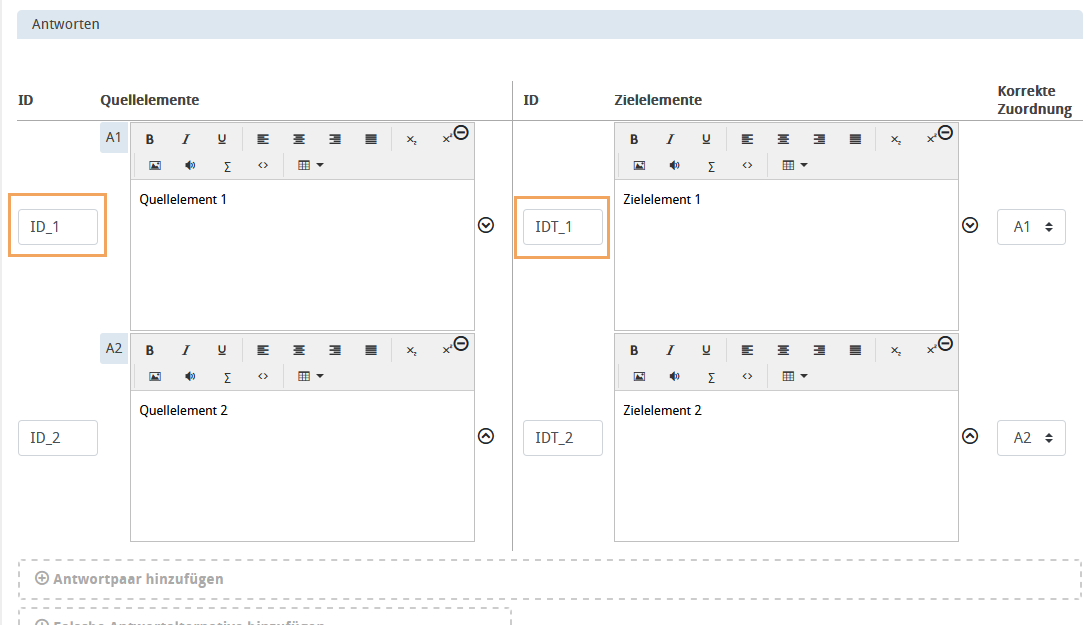The image size is (1092, 625).
Task: Open correct assignment dropdown showing A2
Action: pos(1031,438)
